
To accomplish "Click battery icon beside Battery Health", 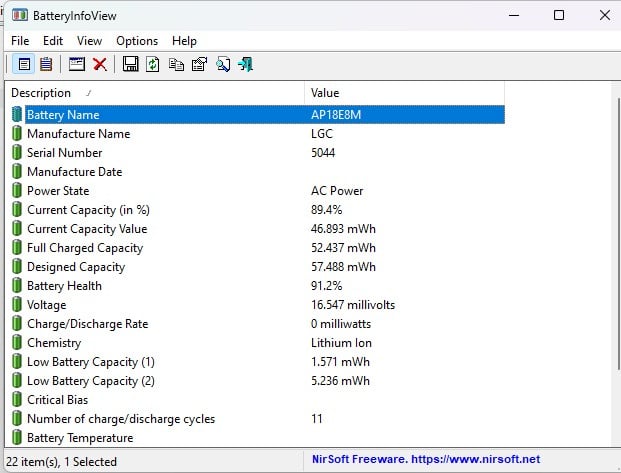I will 17,286.
